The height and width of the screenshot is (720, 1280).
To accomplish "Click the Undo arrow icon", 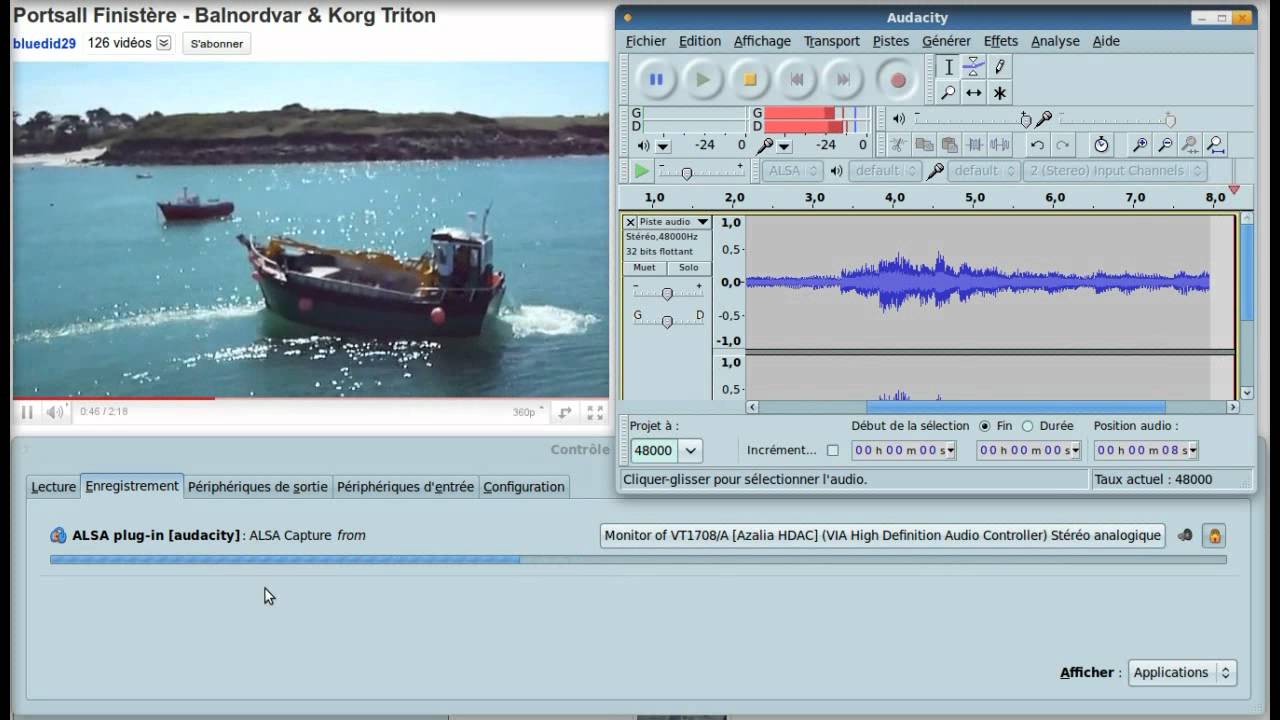I will (x=1038, y=145).
